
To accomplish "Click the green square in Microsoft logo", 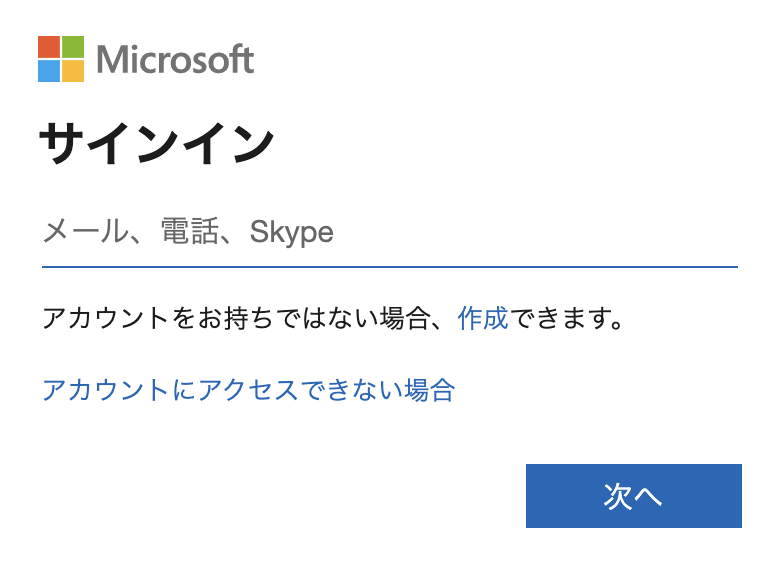I will tap(73, 47).
